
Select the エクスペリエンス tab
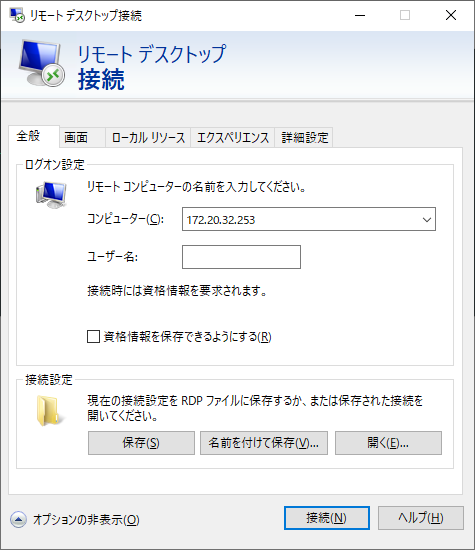pos(233,137)
